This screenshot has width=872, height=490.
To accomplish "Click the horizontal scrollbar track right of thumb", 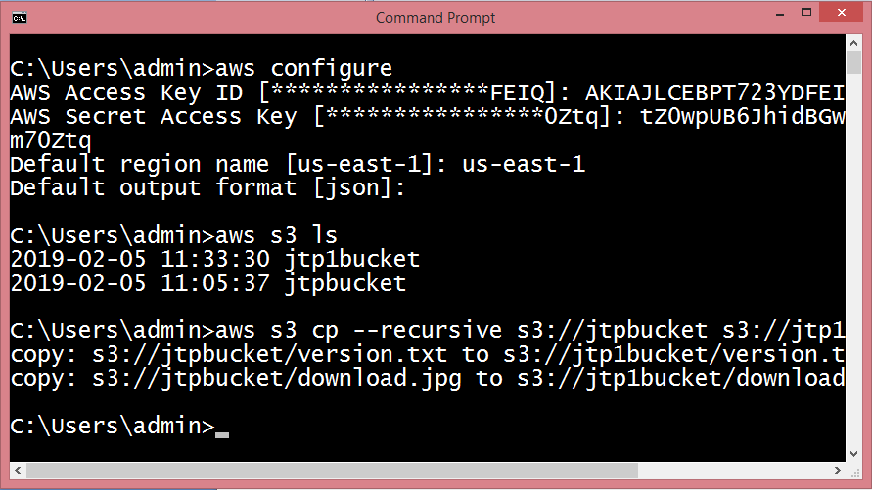I will click(734, 471).
